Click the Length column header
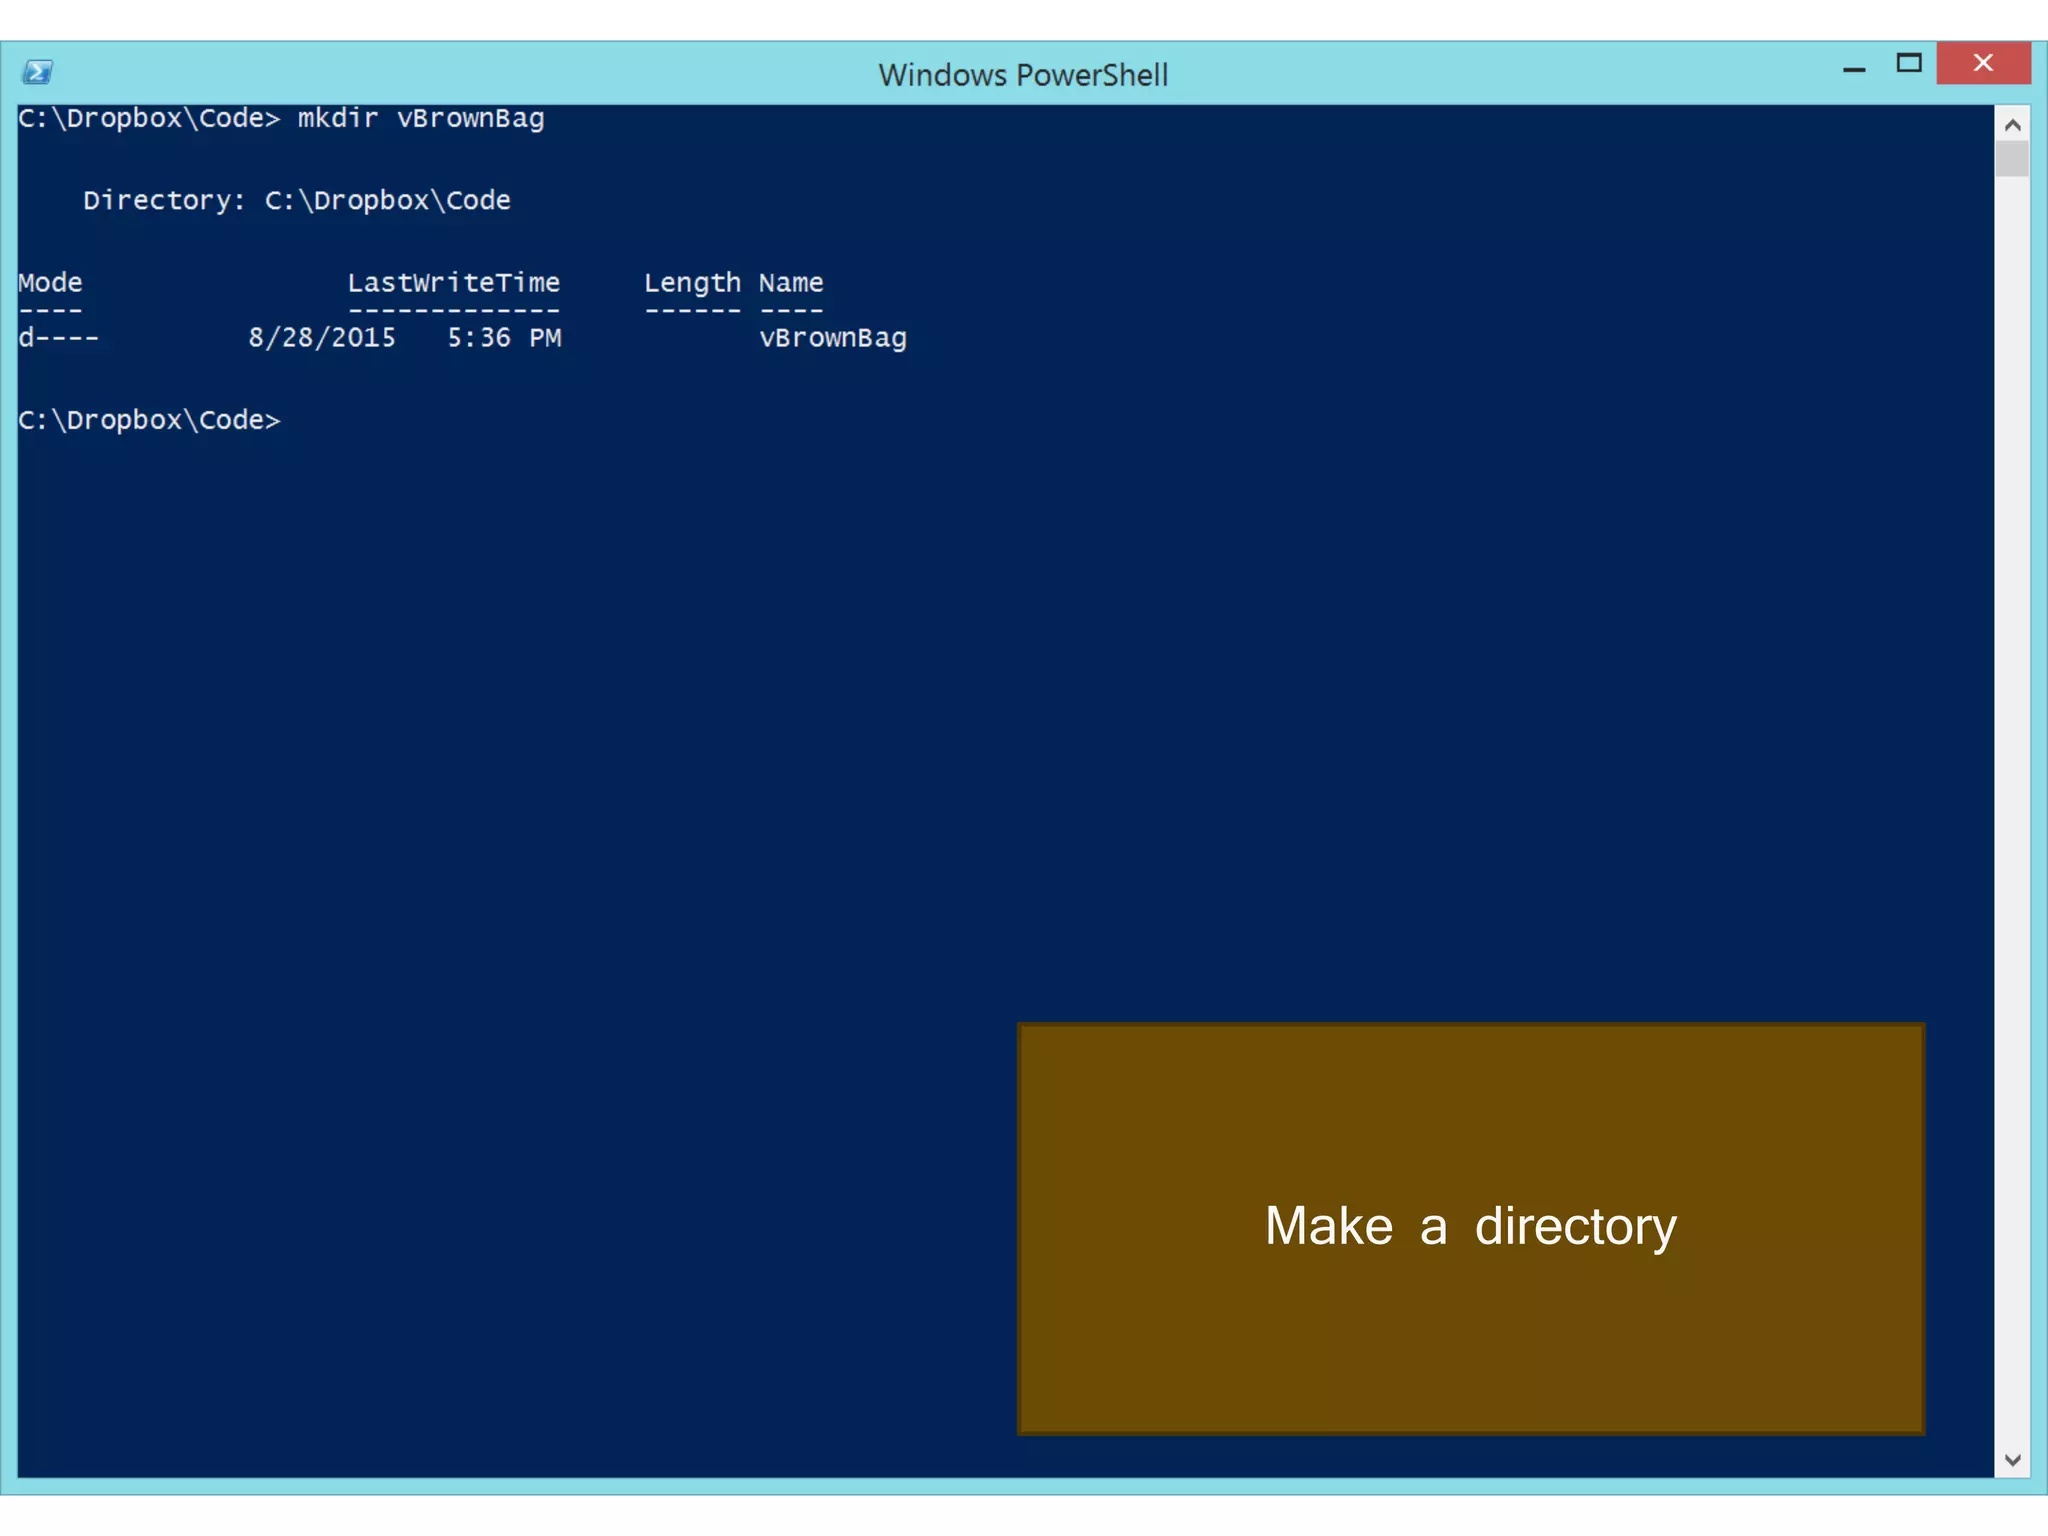Screen dimensions: 2048x1536 (692, 284)
